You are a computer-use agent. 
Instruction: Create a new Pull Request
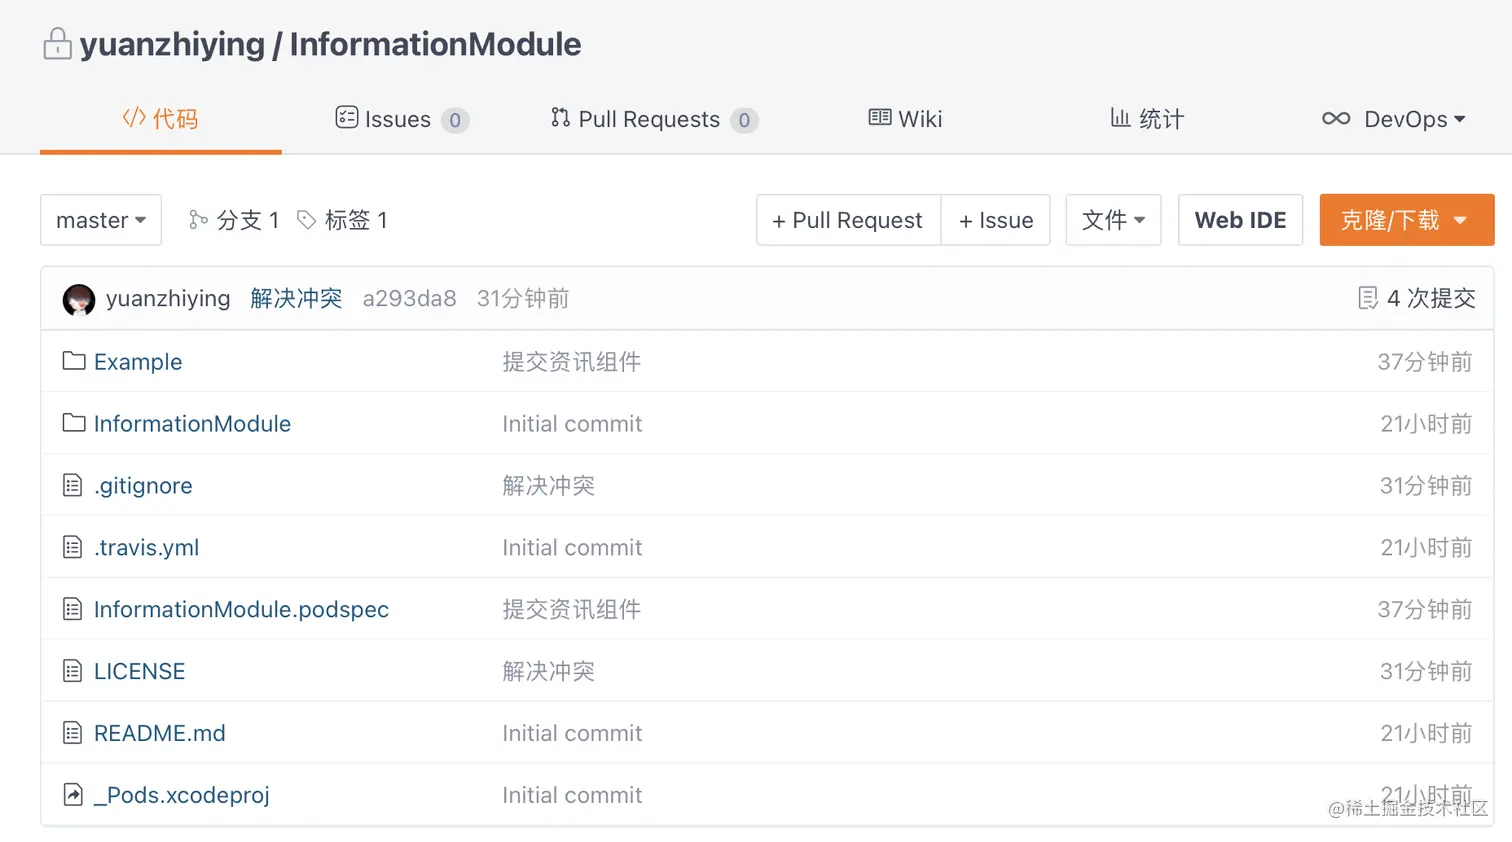848,220
